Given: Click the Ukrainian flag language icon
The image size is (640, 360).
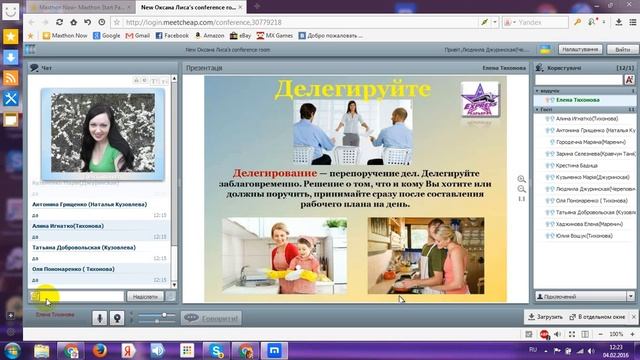Looking at the screenshot, I should pyautogui.click(x=545, y=49).
